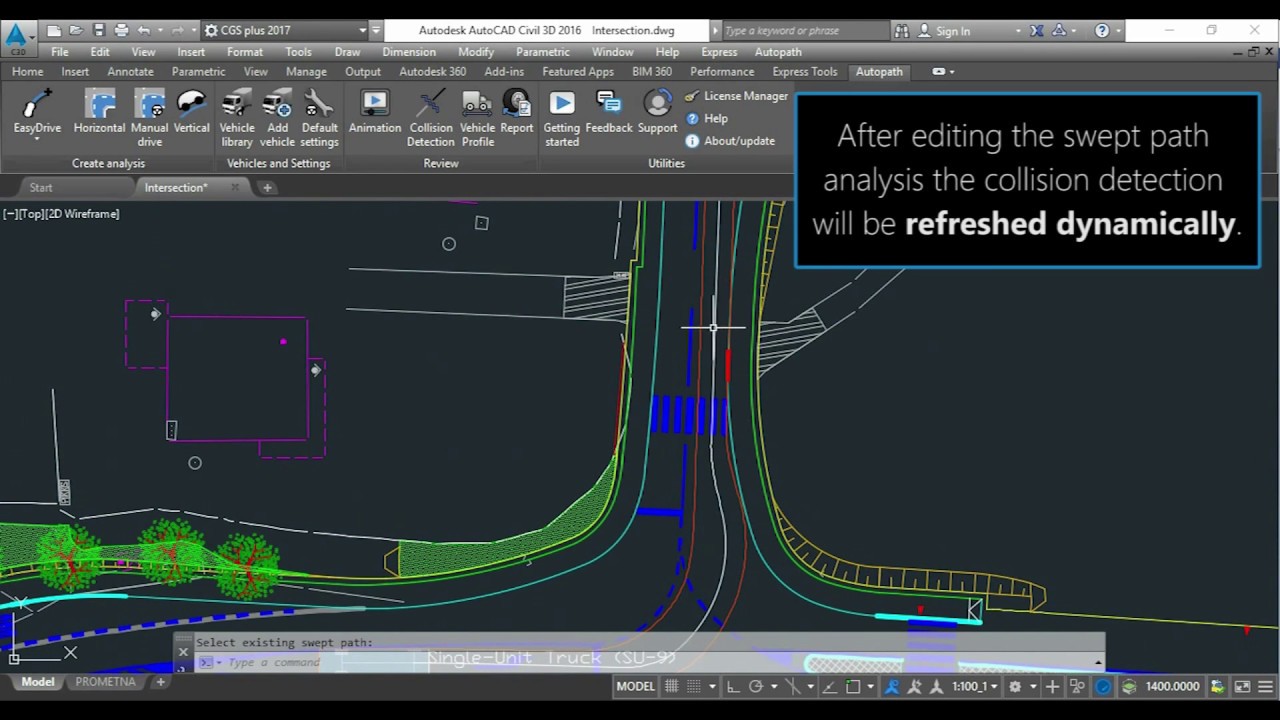Toggle drawing grid display in status bar
The height and width of the screenshot is (720, 1280).
point(672,687)
